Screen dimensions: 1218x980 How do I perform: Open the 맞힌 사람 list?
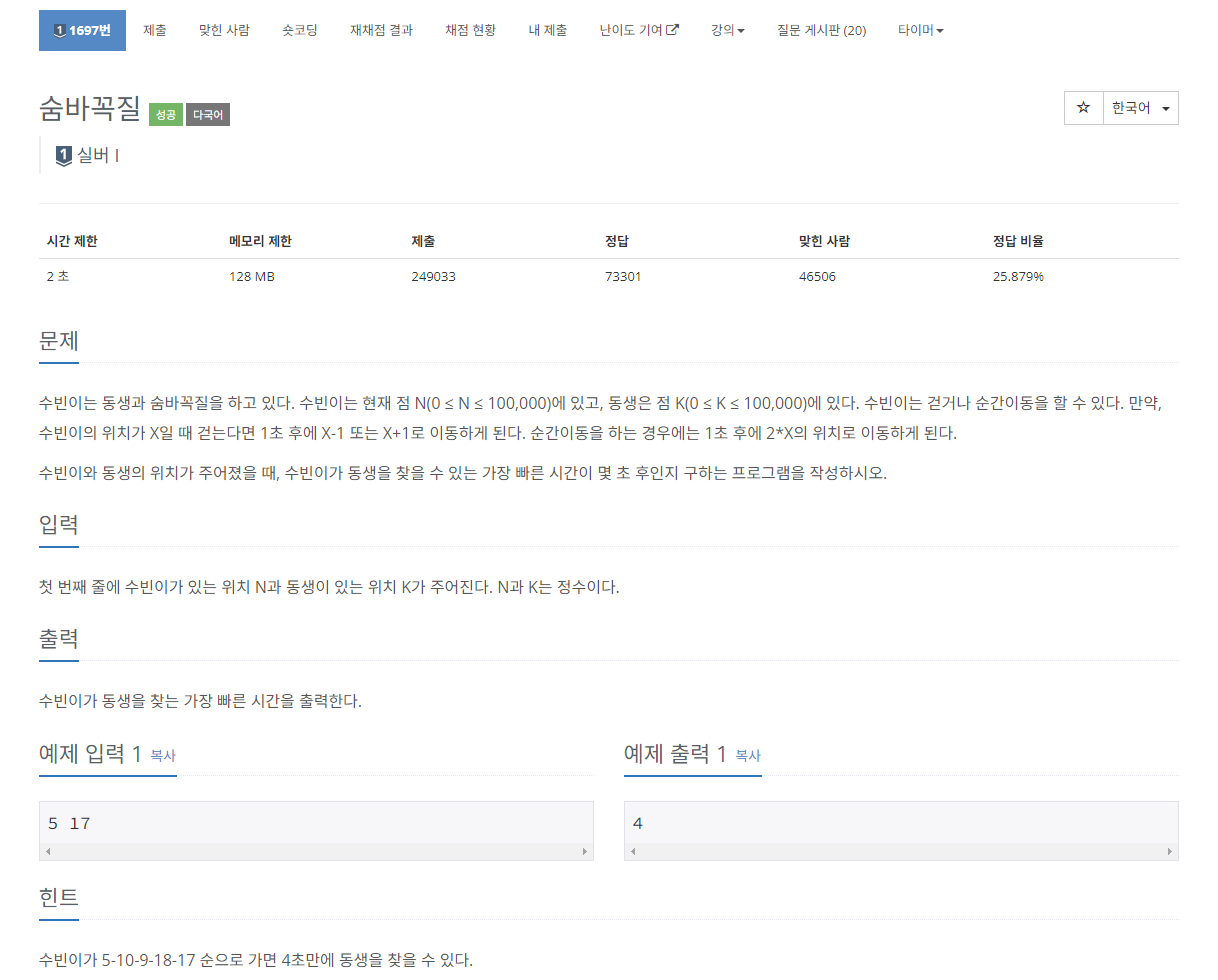click(x=222, y=30)
